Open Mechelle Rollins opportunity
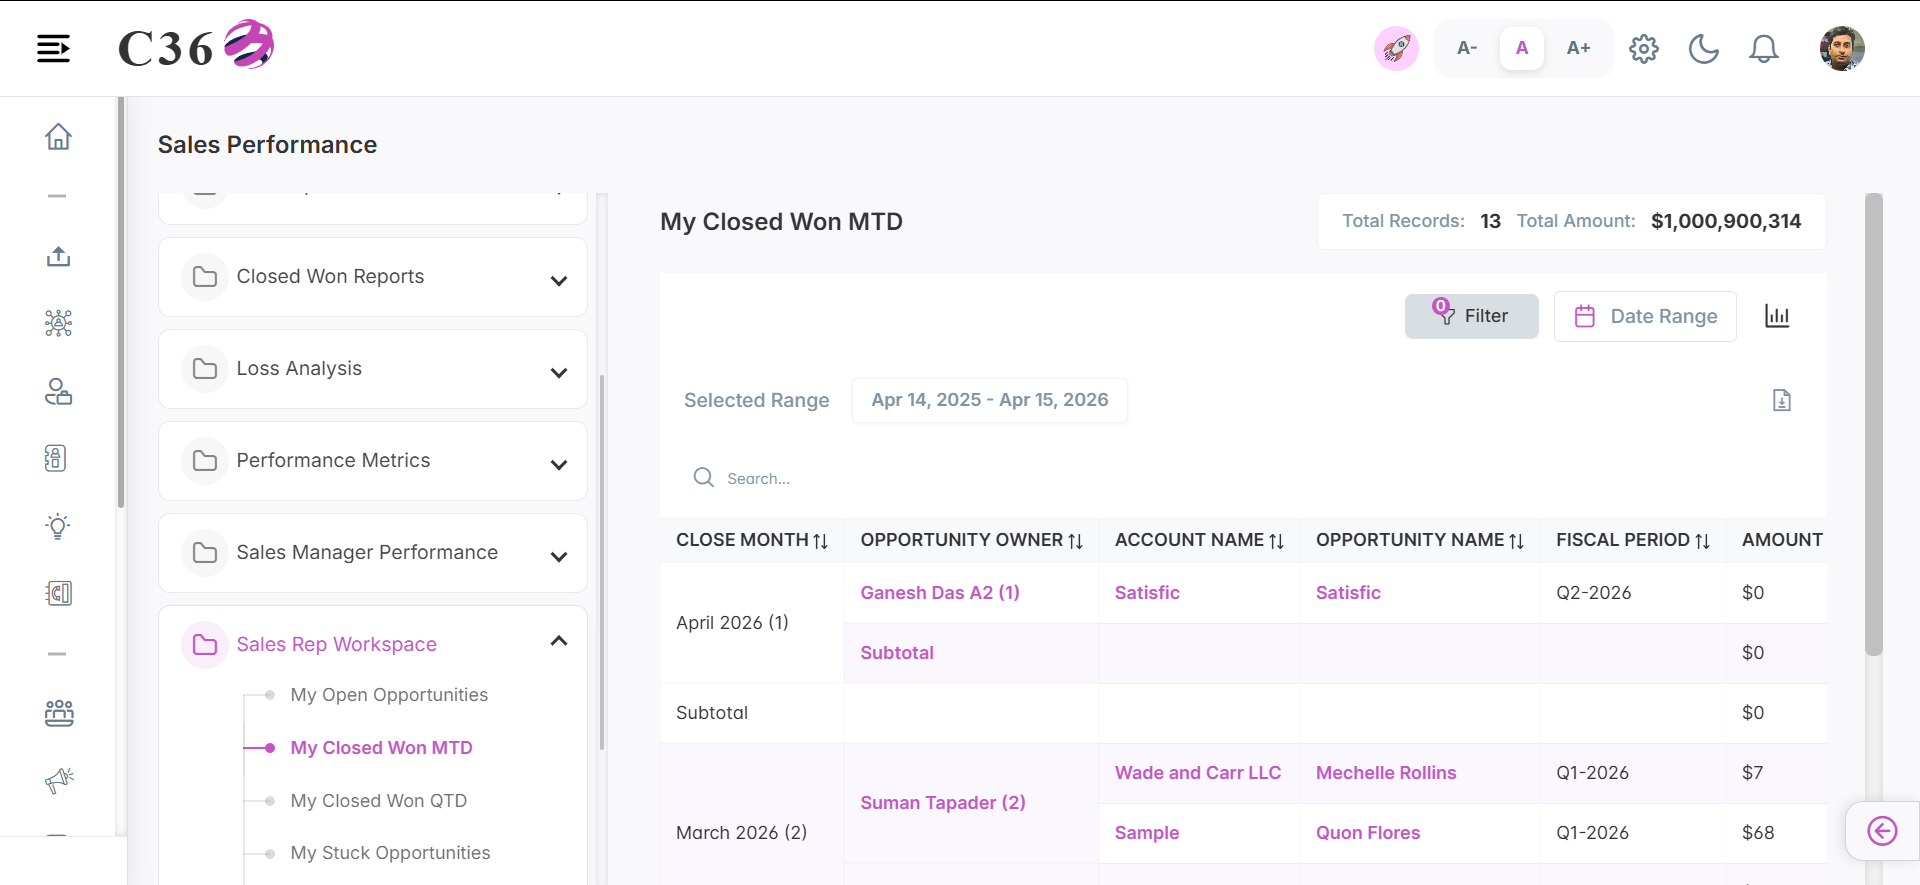Viewport: 1920px width, 885px height. (1386, 773)
